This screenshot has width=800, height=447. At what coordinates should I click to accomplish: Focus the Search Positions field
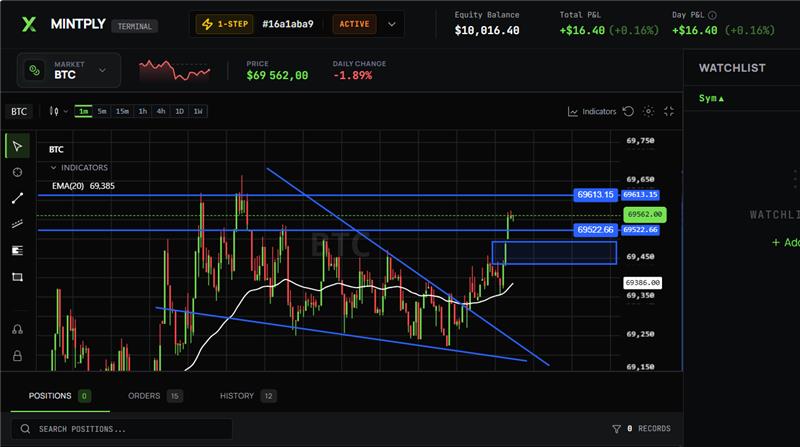(x=122, y=429)
